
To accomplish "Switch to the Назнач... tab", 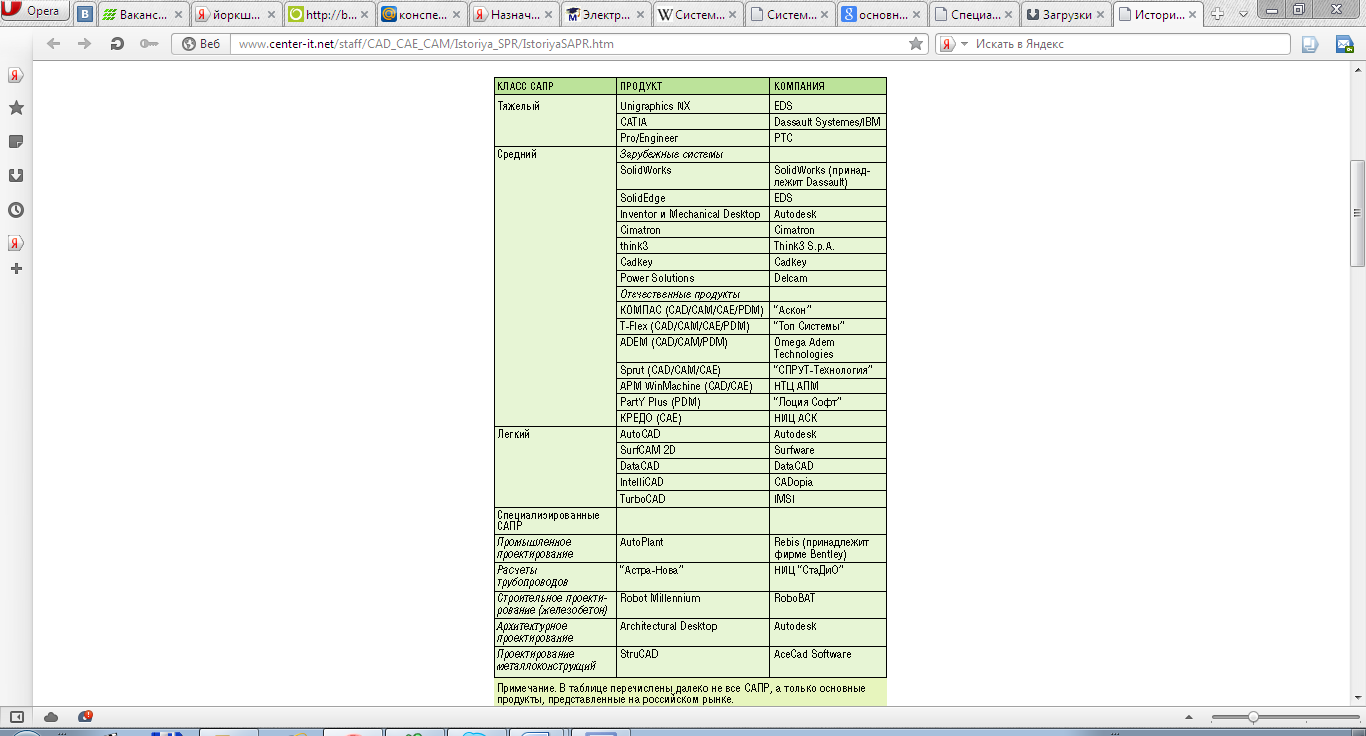I will click(514, 15).
